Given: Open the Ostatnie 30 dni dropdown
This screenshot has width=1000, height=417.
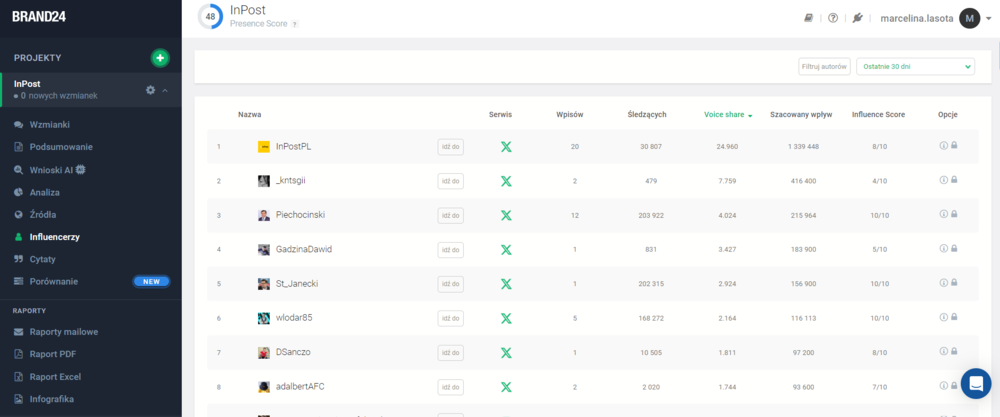Looking at the screenshot, I should (915, 66).
